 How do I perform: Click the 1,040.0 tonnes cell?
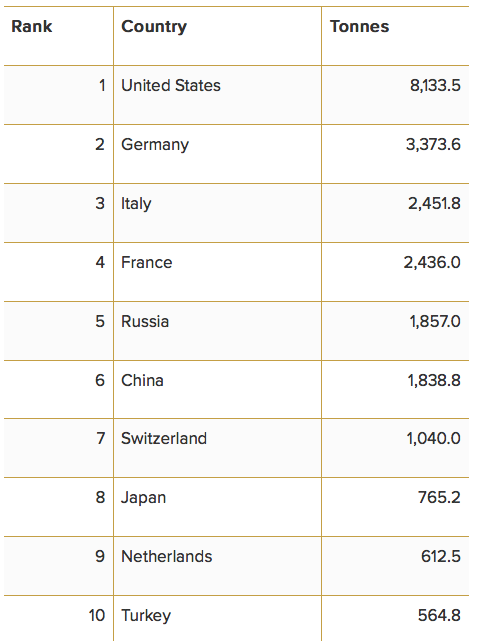point(434,439)
